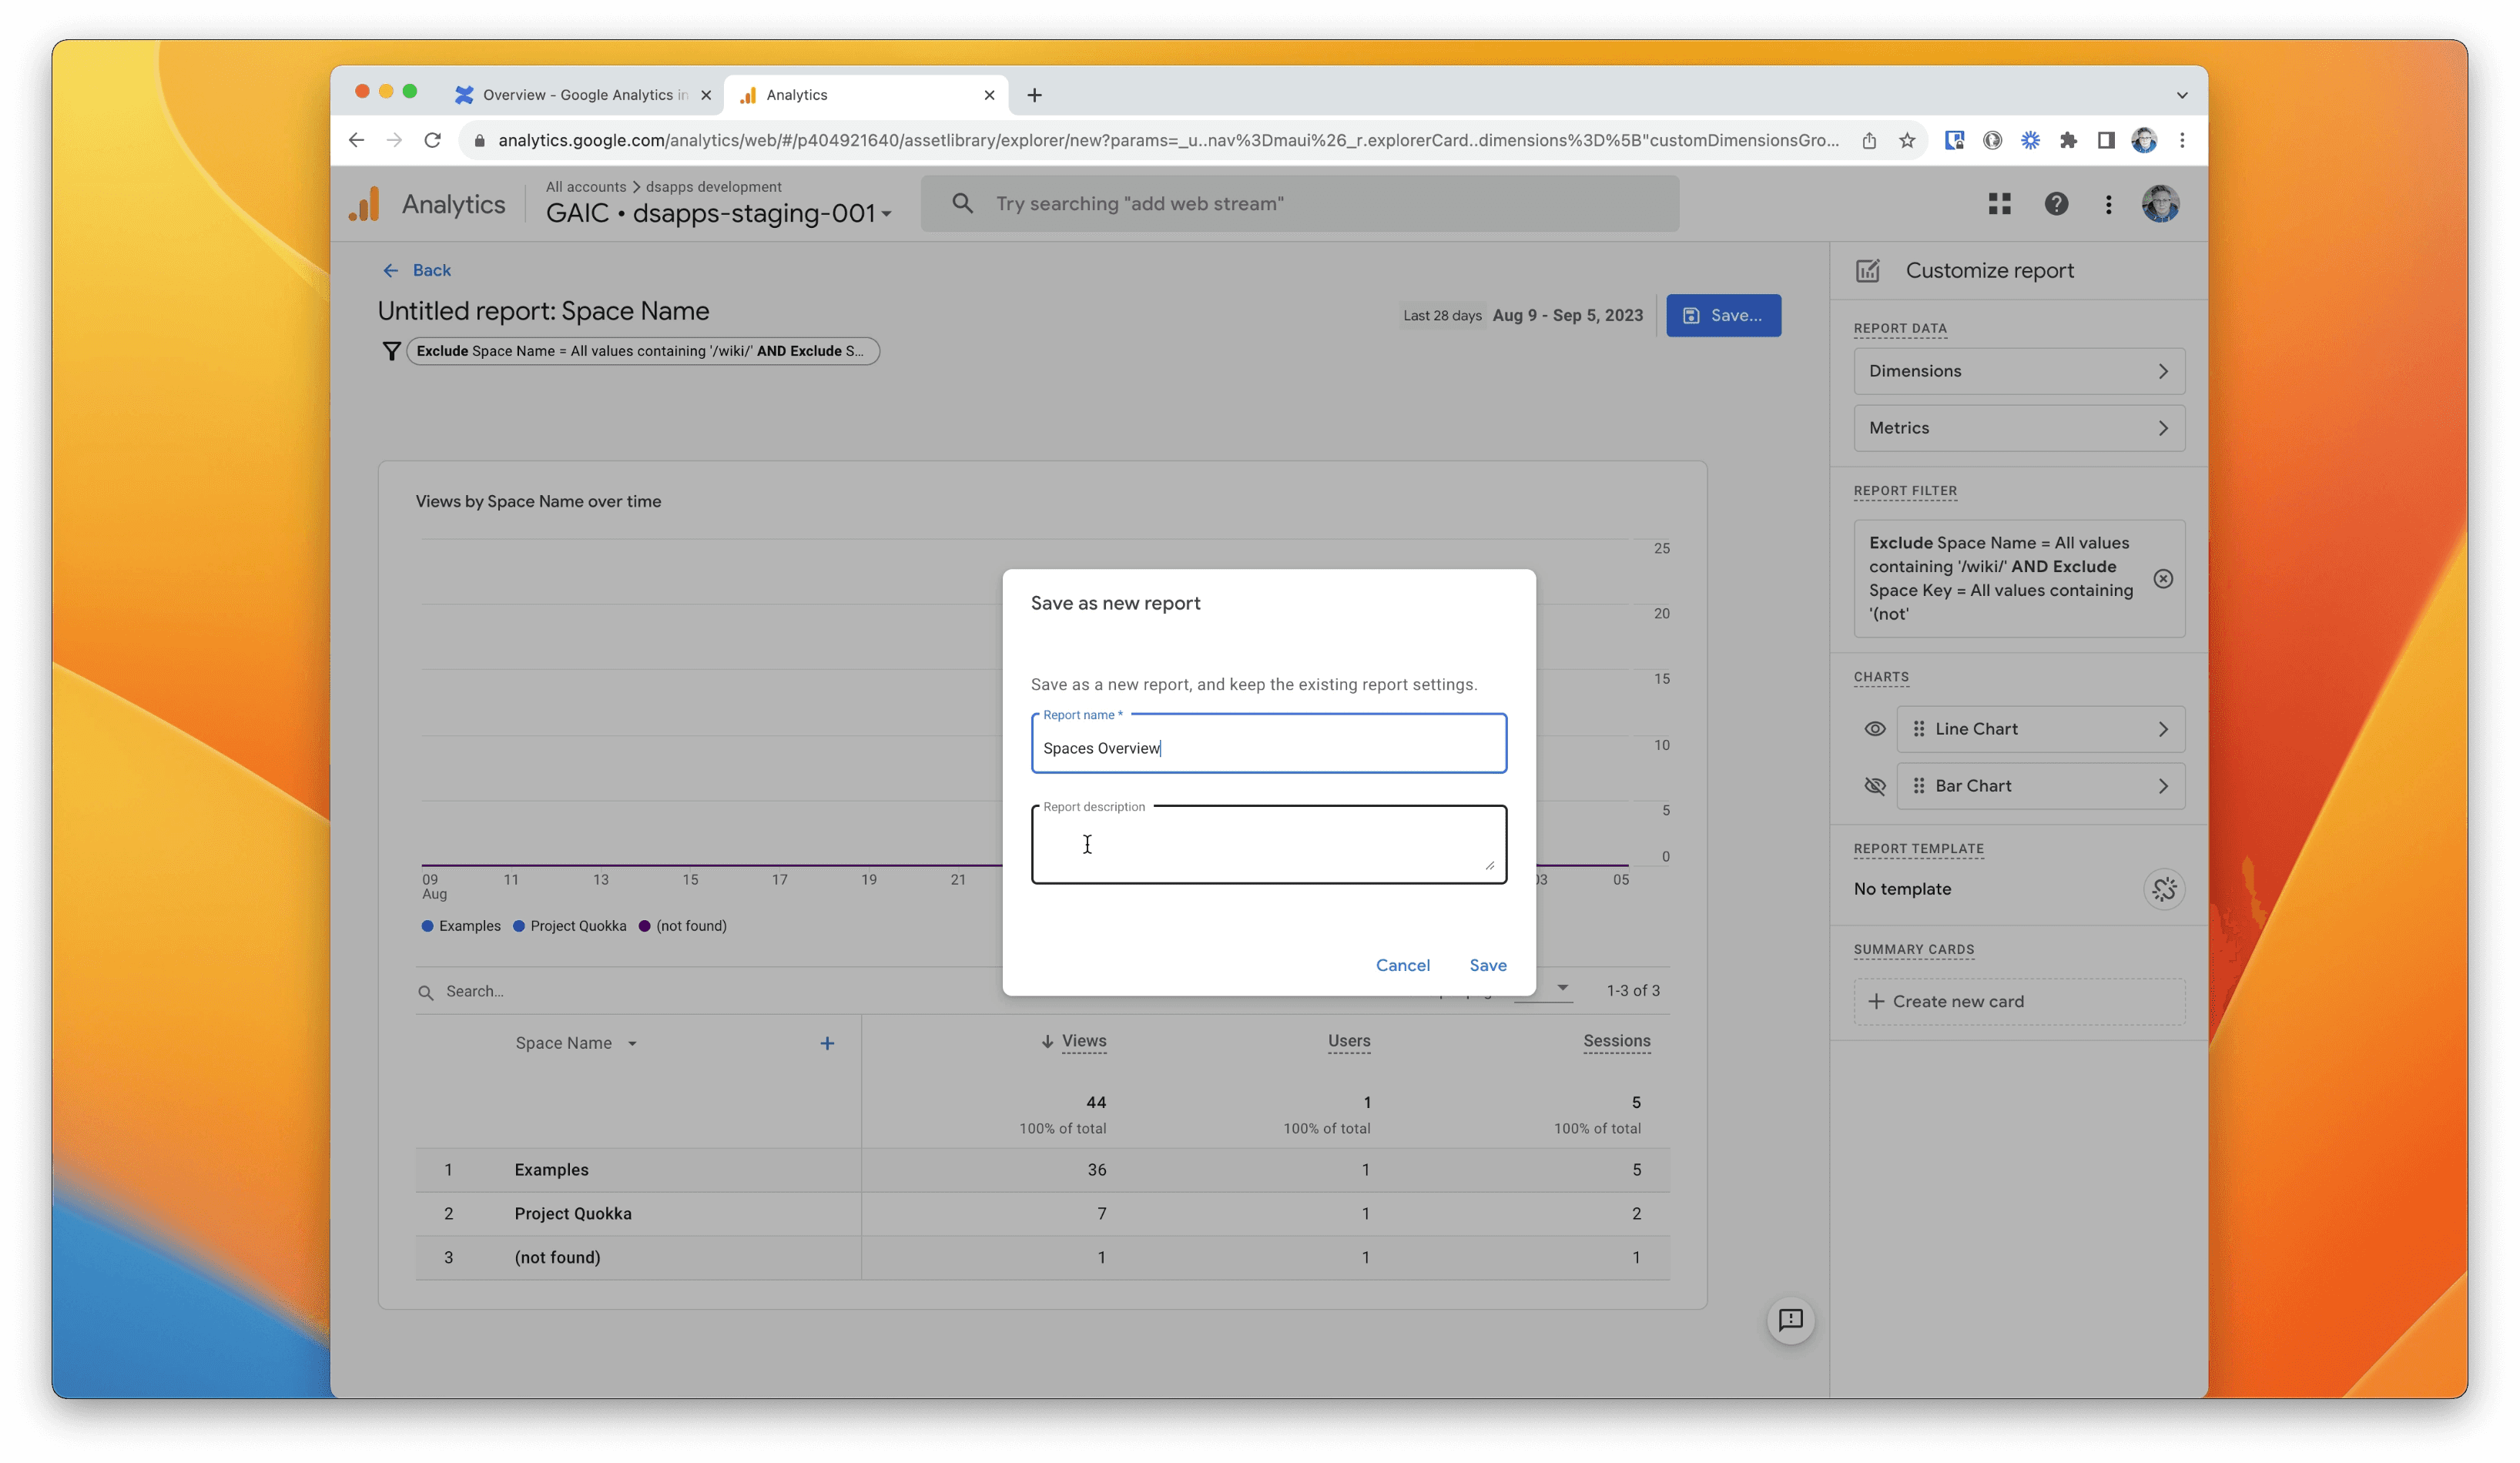Click Create new card
This screenshot has width=2520, height=1463.
[2018, 1001]
